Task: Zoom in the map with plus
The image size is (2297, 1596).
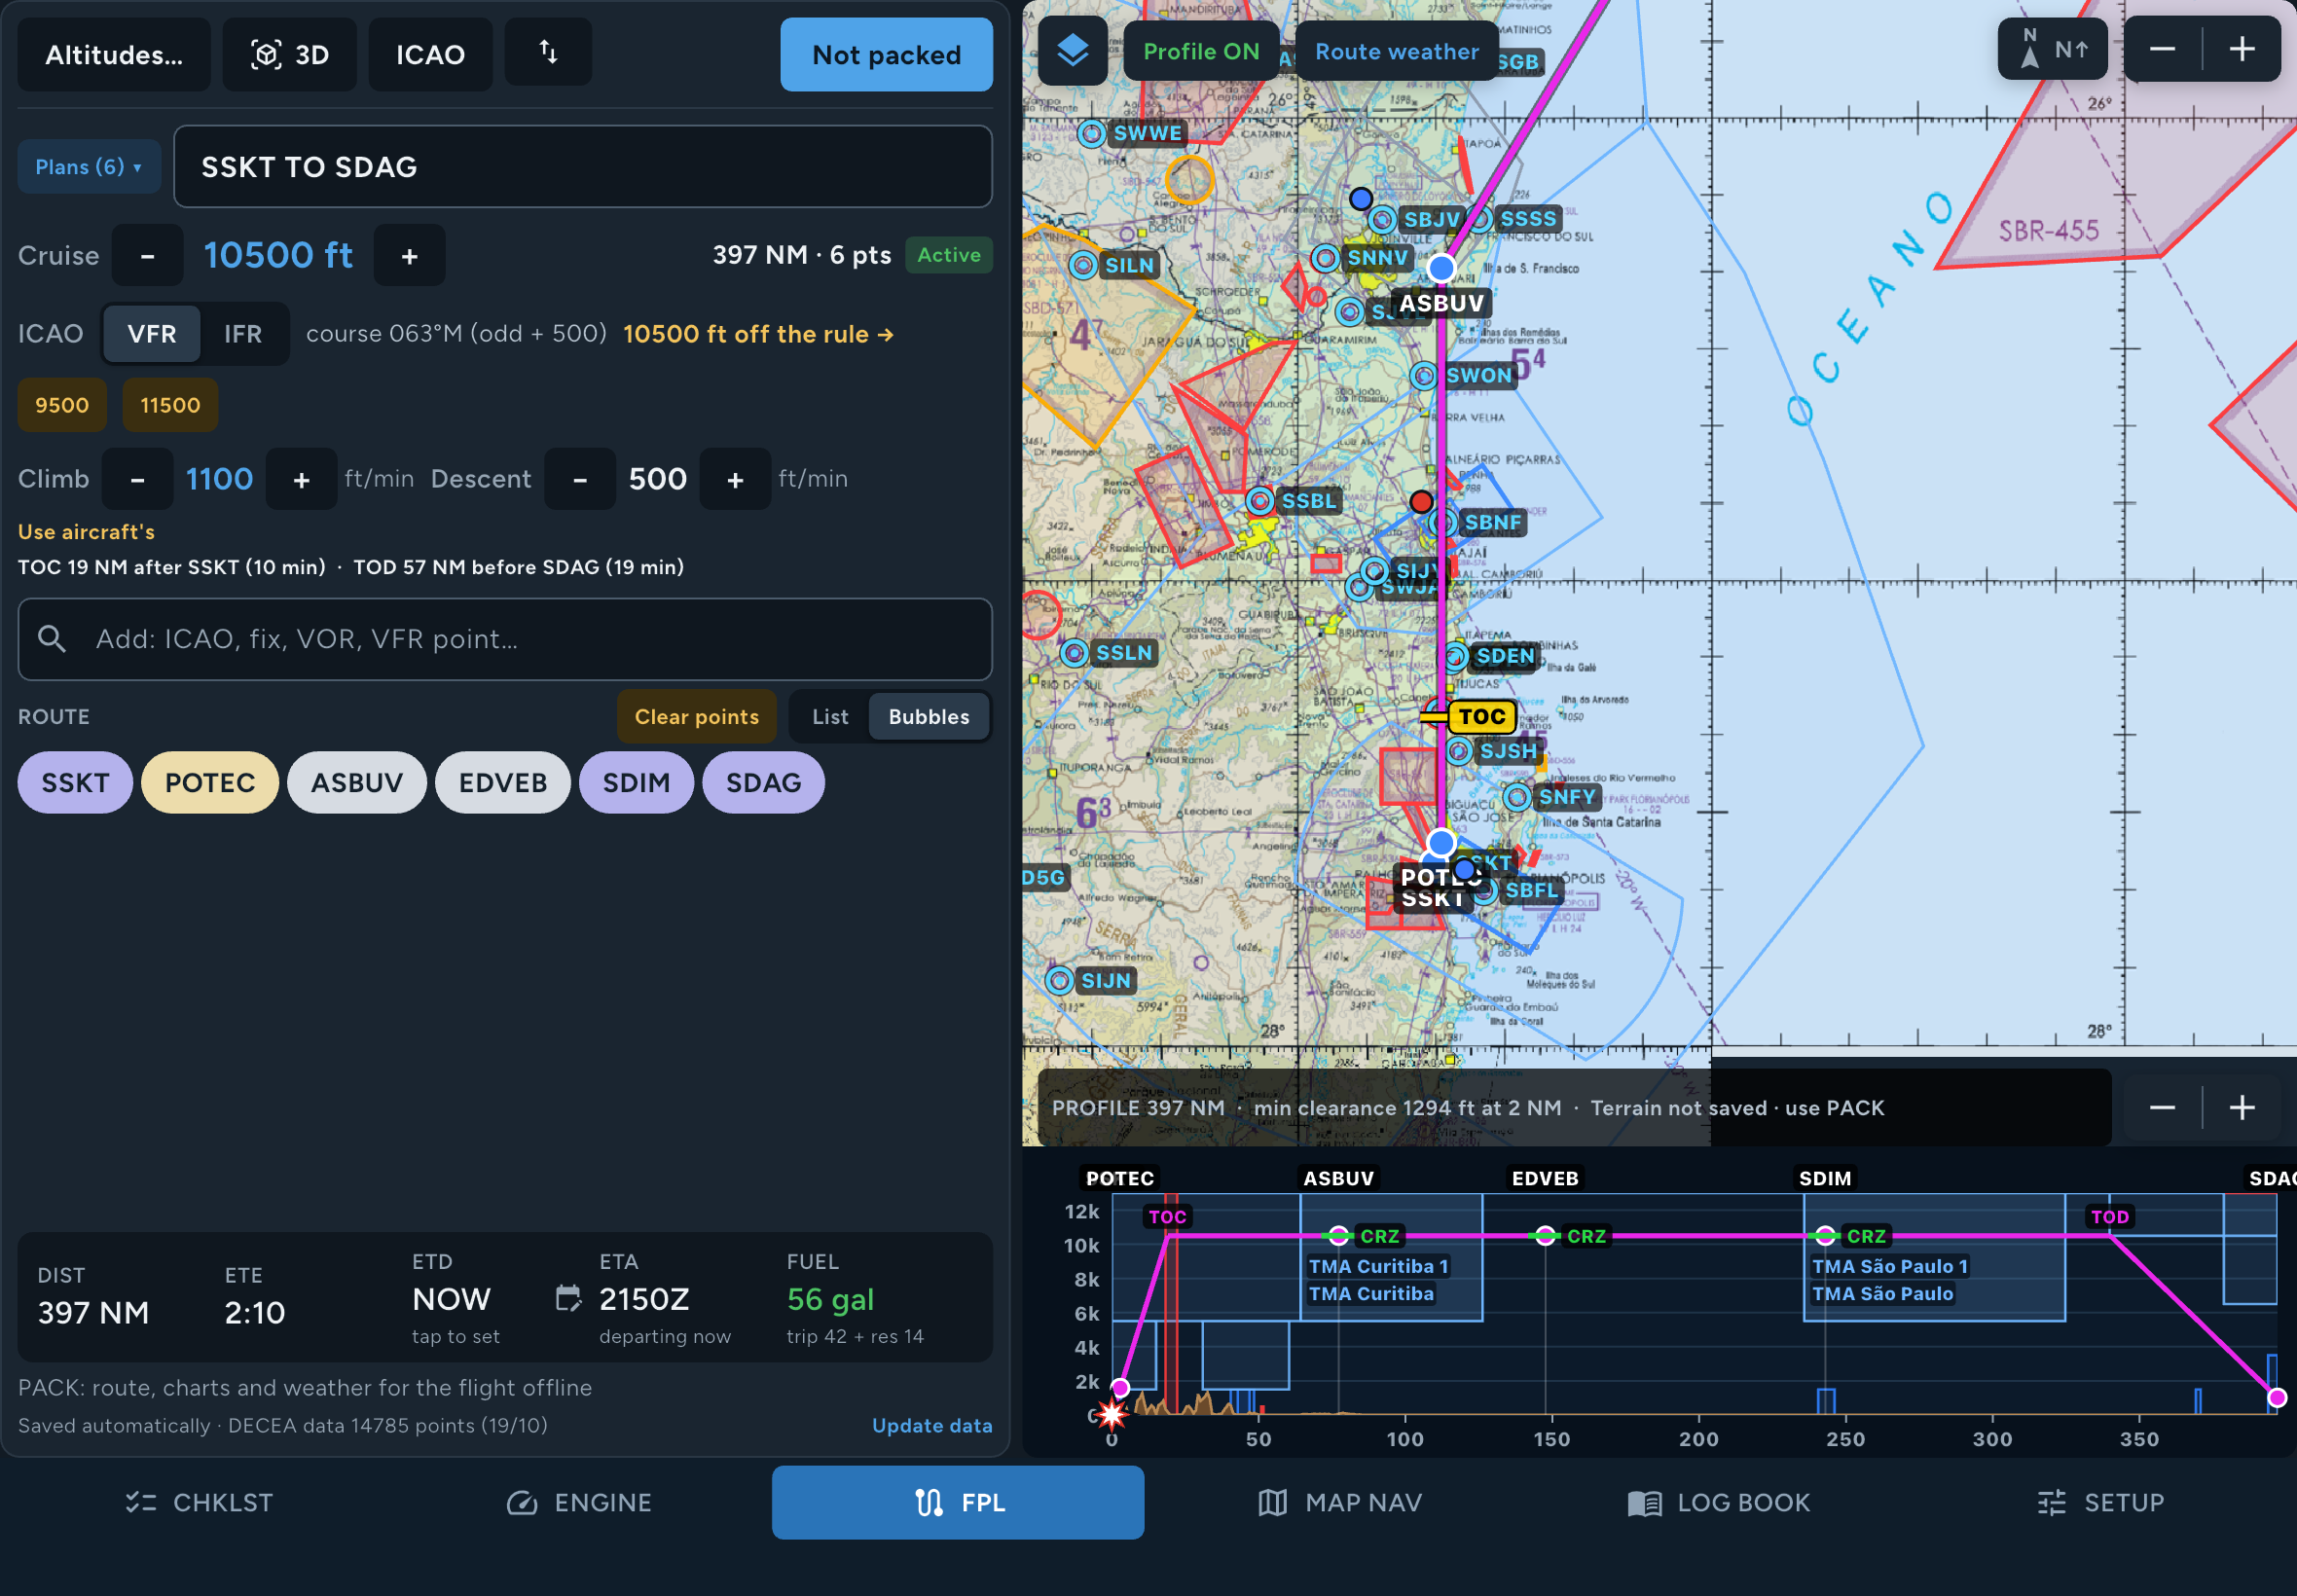Action: (x=2242, y=49)
